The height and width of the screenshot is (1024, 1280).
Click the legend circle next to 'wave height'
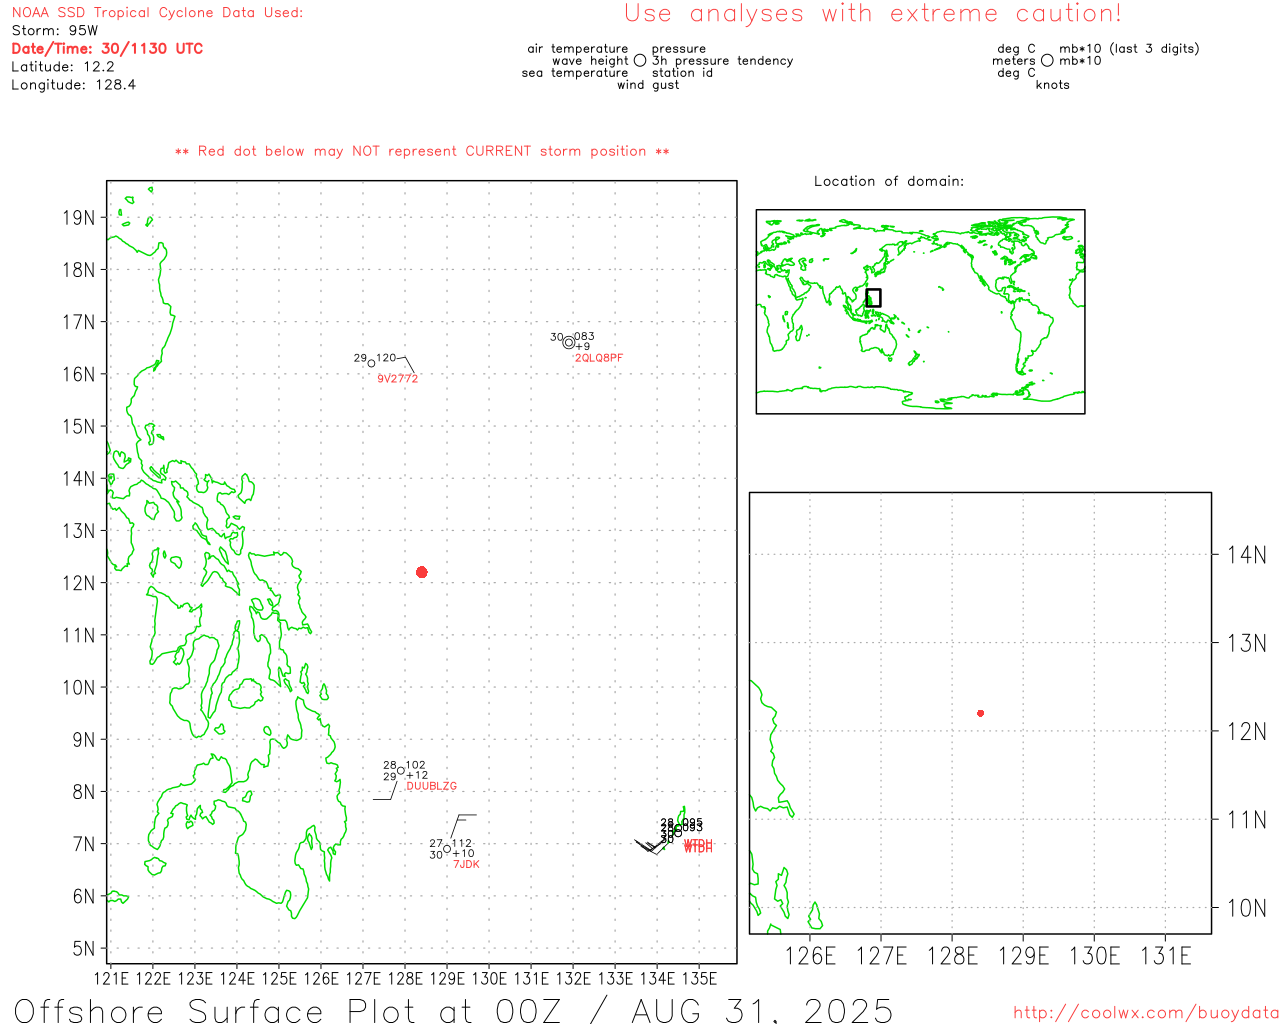coord(640,61)
